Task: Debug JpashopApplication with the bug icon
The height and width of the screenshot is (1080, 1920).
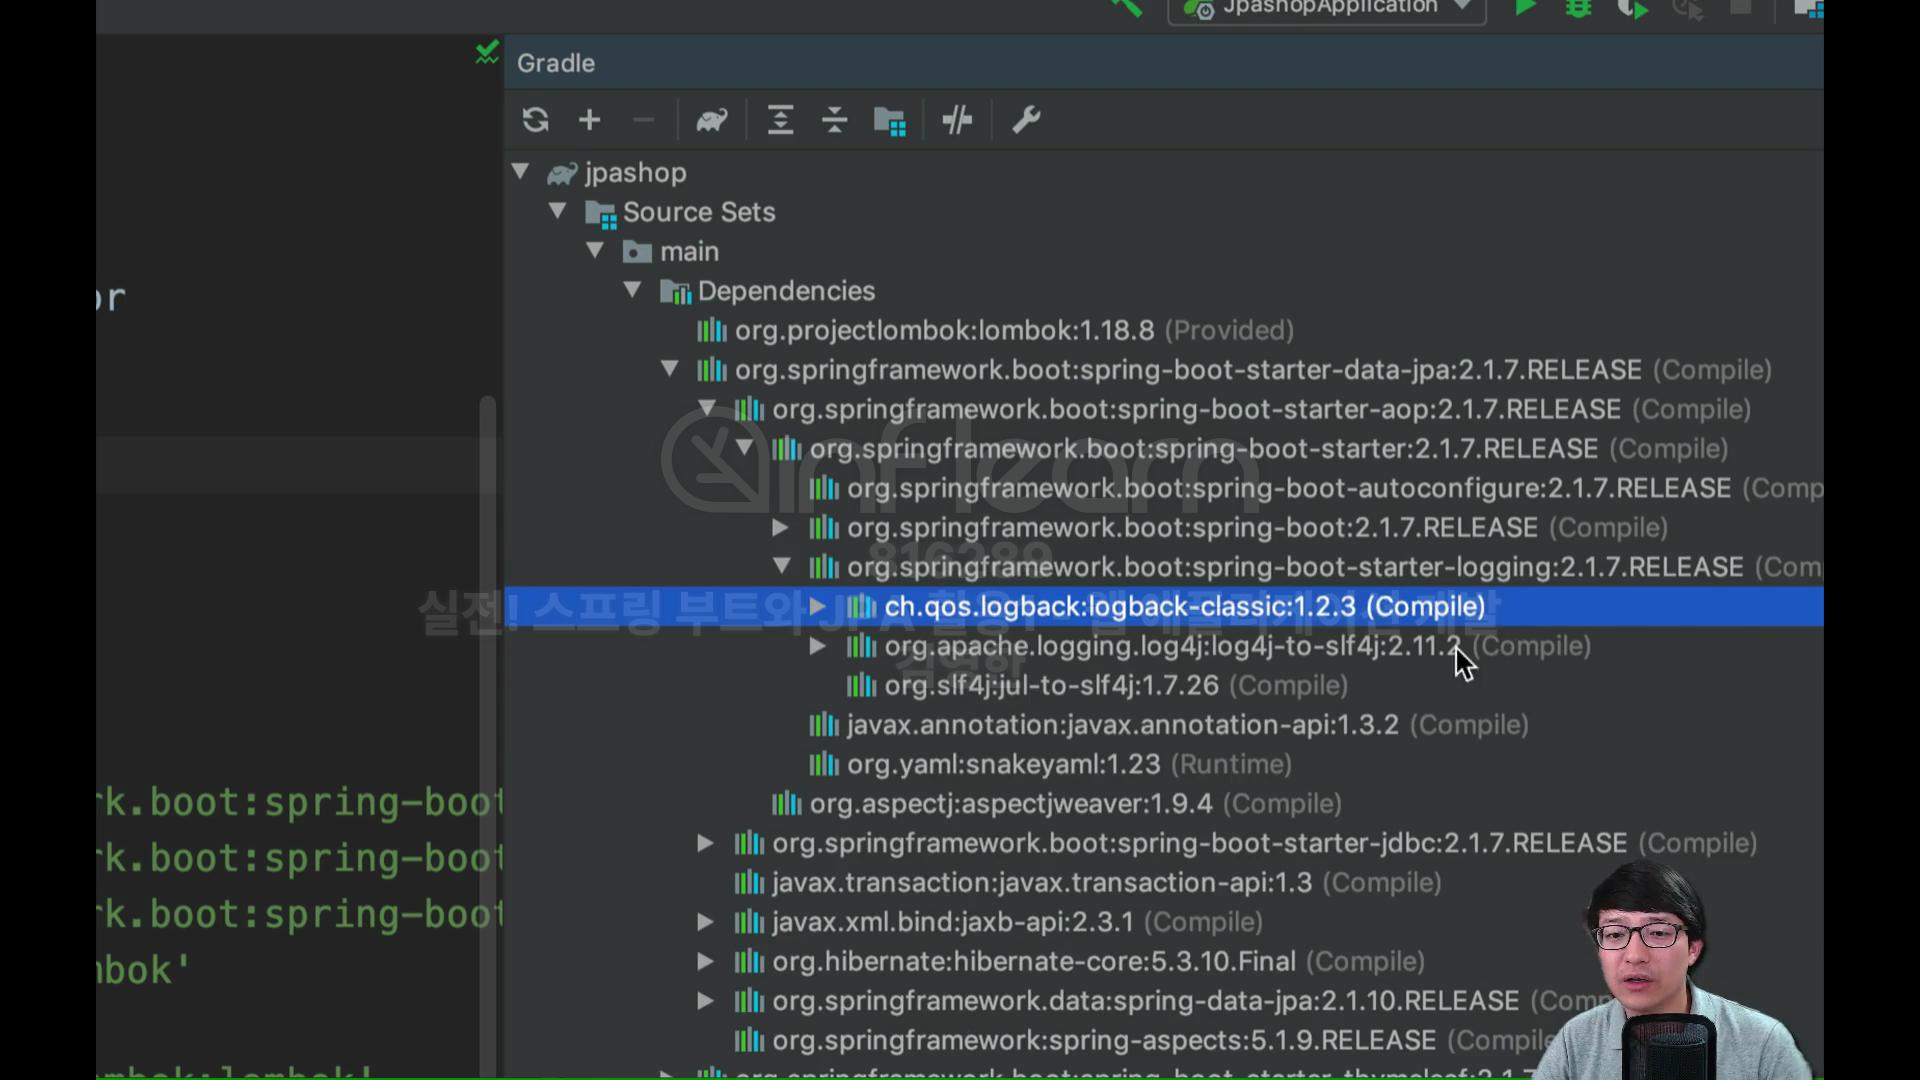Action: point(1578,8)
